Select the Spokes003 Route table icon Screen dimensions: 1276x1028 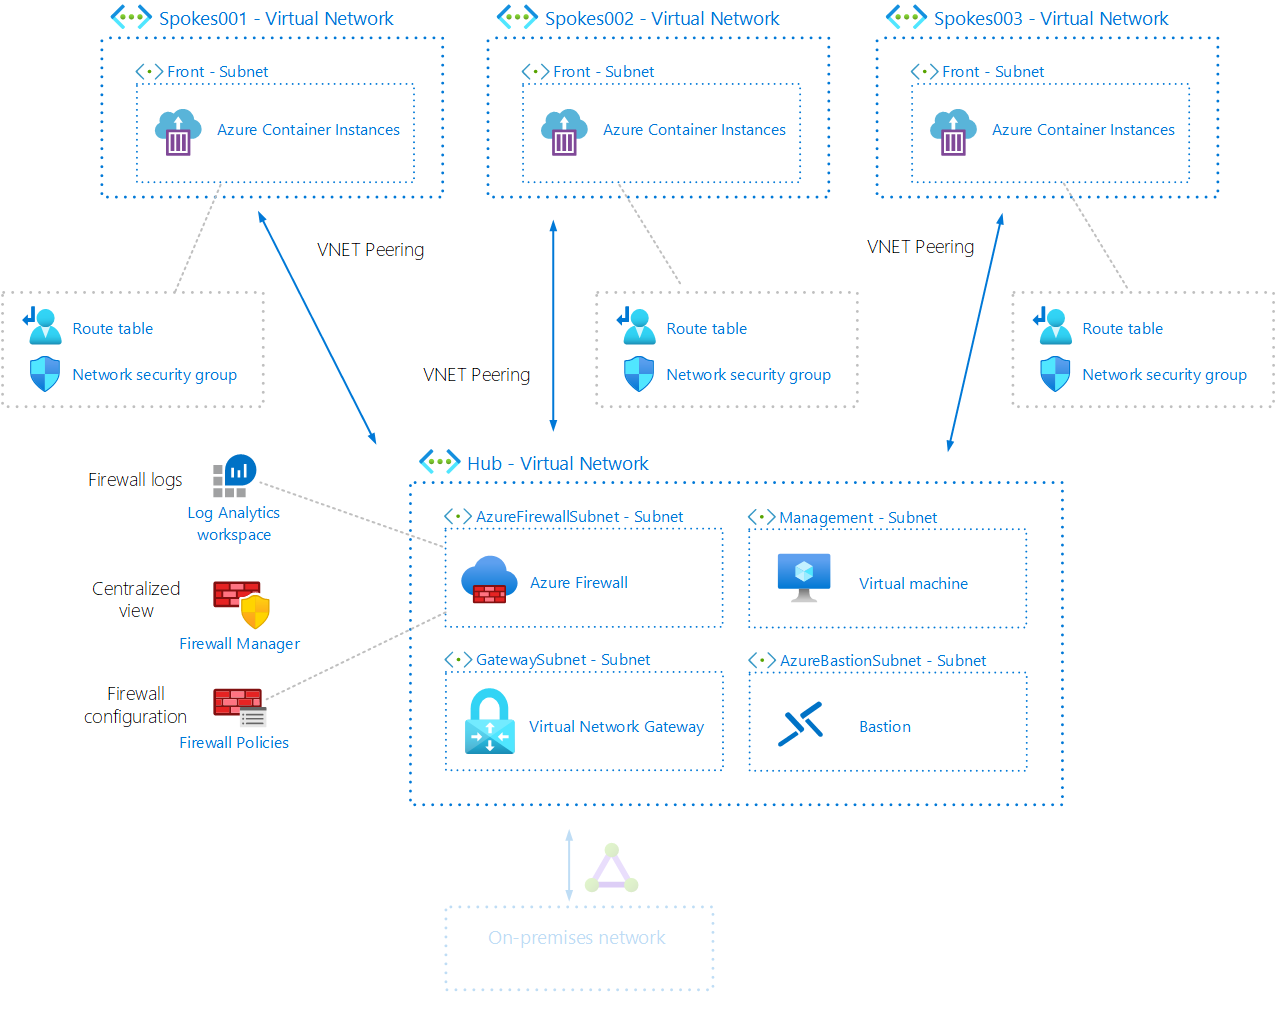click(1053, 326)
